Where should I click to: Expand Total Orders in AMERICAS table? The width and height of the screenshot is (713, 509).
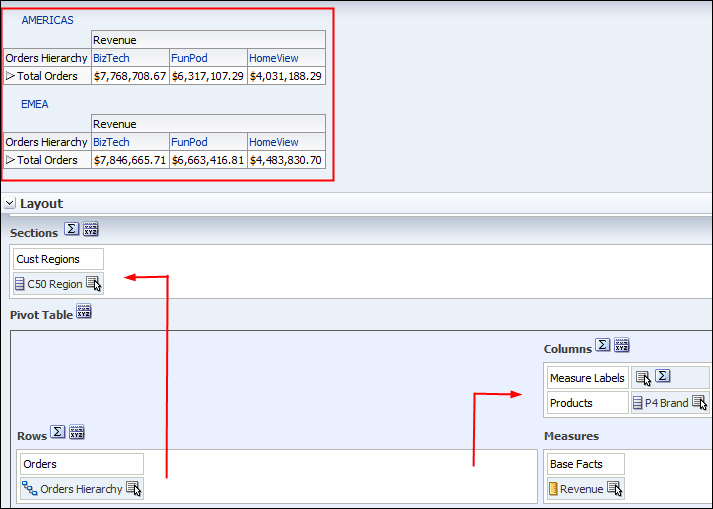click(x=10, y=76)
